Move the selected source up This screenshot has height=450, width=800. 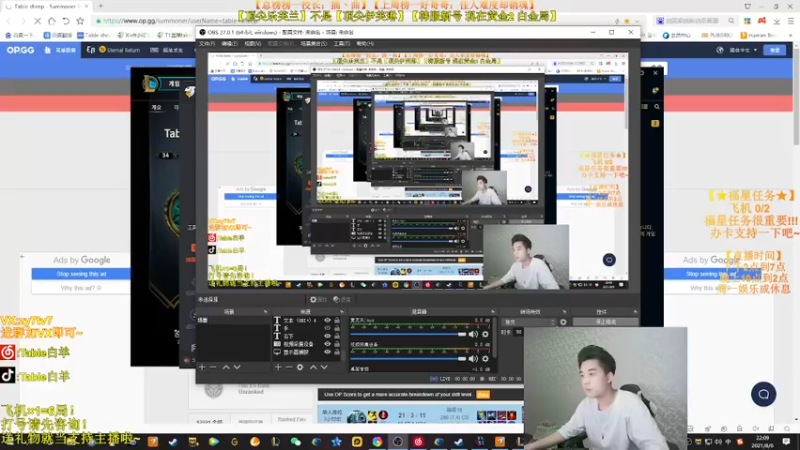tap(313, 367)
